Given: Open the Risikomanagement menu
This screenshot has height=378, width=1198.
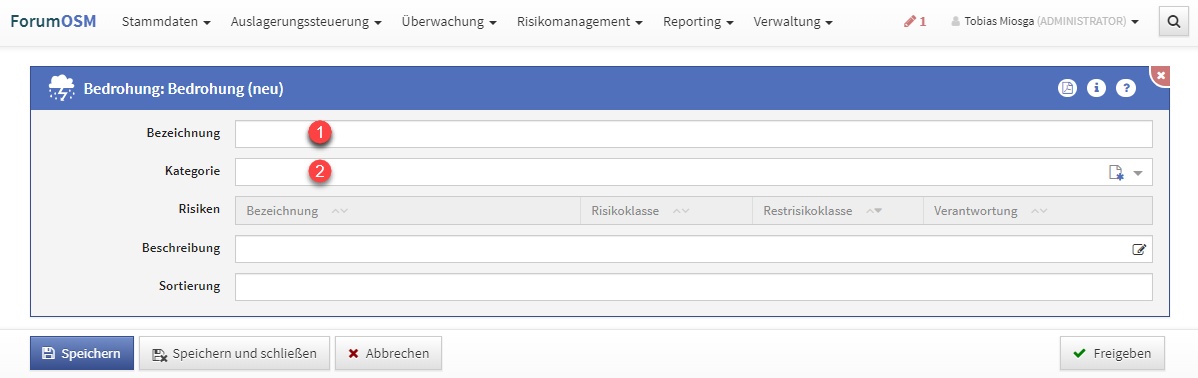Looking at the screenshot, I should tap(579, 22).
